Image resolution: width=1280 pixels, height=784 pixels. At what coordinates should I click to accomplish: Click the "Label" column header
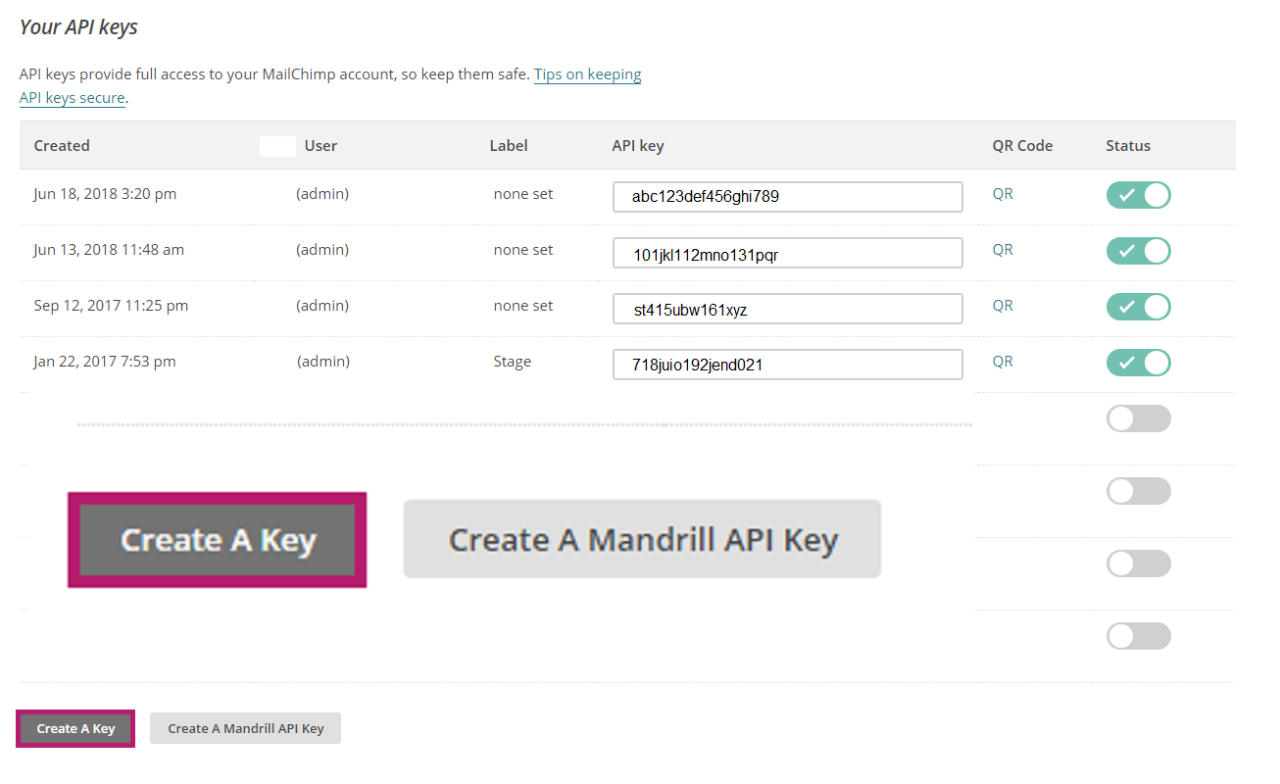tap(508, 145)
